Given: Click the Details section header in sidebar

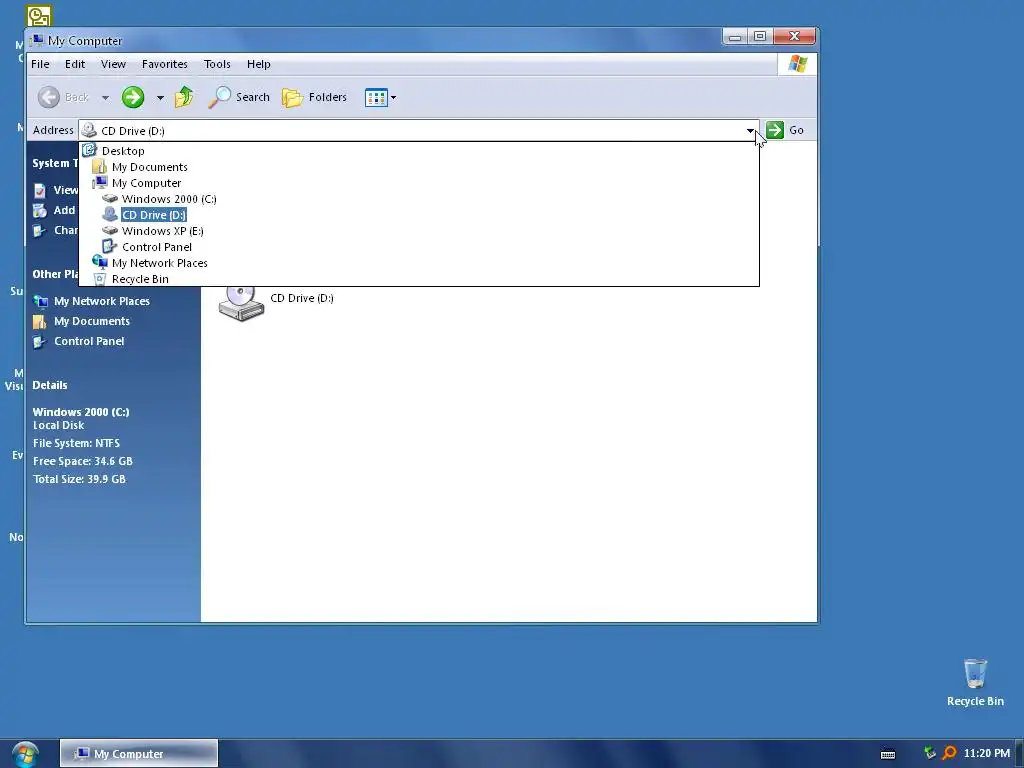Looking at the screenshot, I should 50,385.
